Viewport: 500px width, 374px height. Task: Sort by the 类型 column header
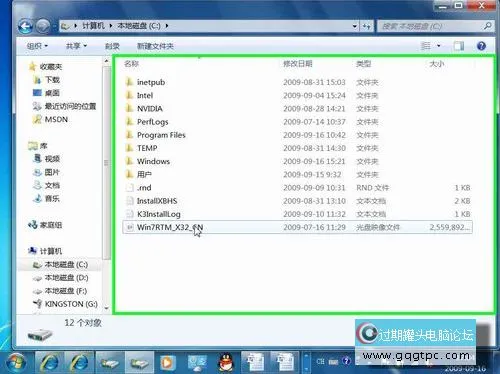coord(363,63)
